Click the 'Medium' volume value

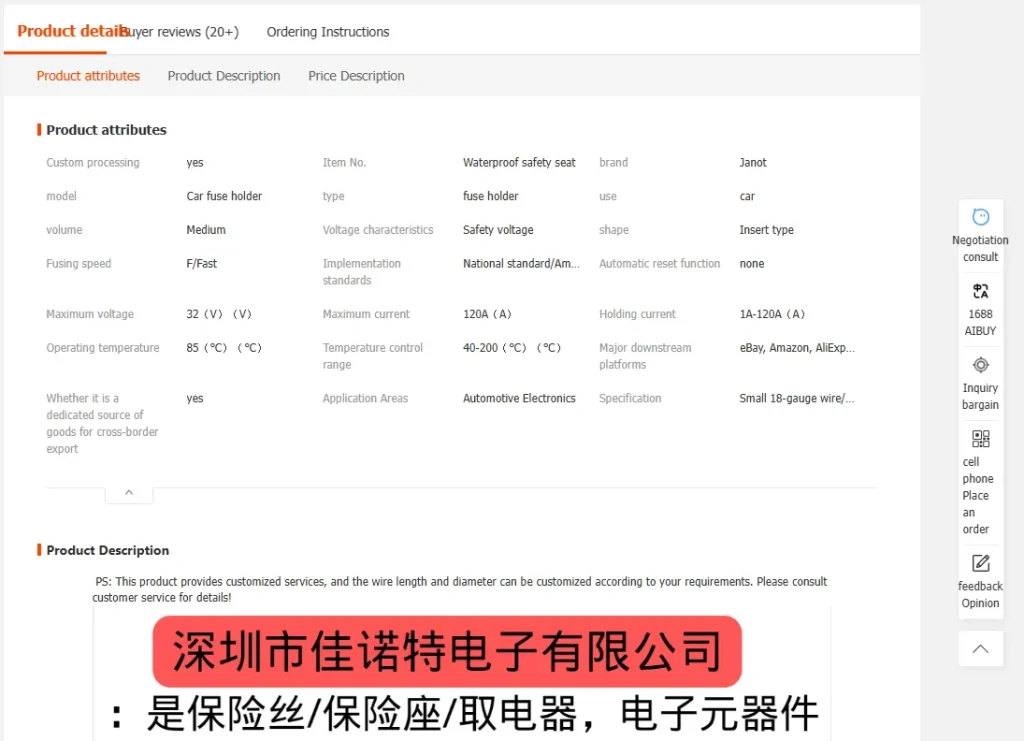pos(206,230)
